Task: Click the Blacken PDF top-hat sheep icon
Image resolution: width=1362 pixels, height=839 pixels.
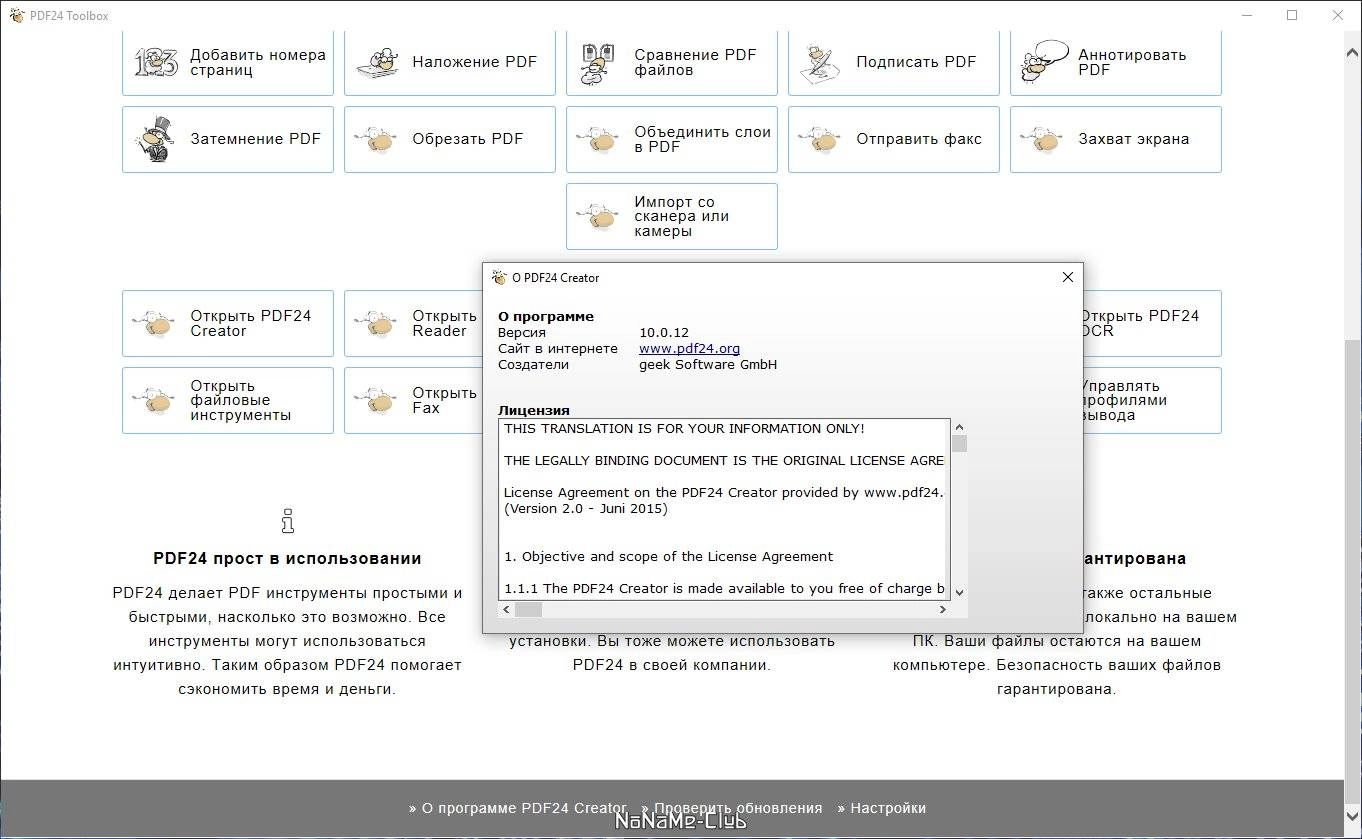Action: 155,139
